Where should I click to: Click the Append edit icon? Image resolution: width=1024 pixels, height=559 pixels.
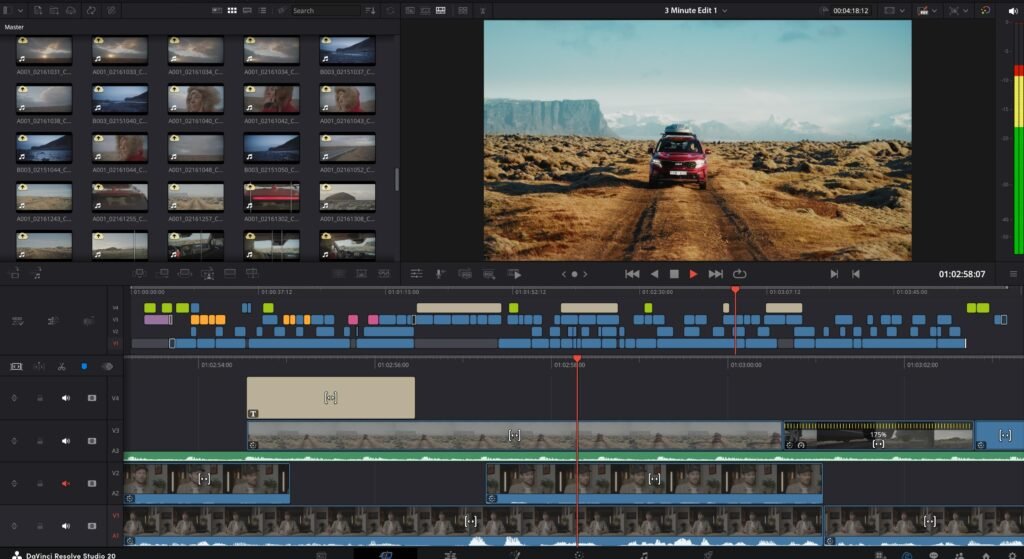pos(163,274)
